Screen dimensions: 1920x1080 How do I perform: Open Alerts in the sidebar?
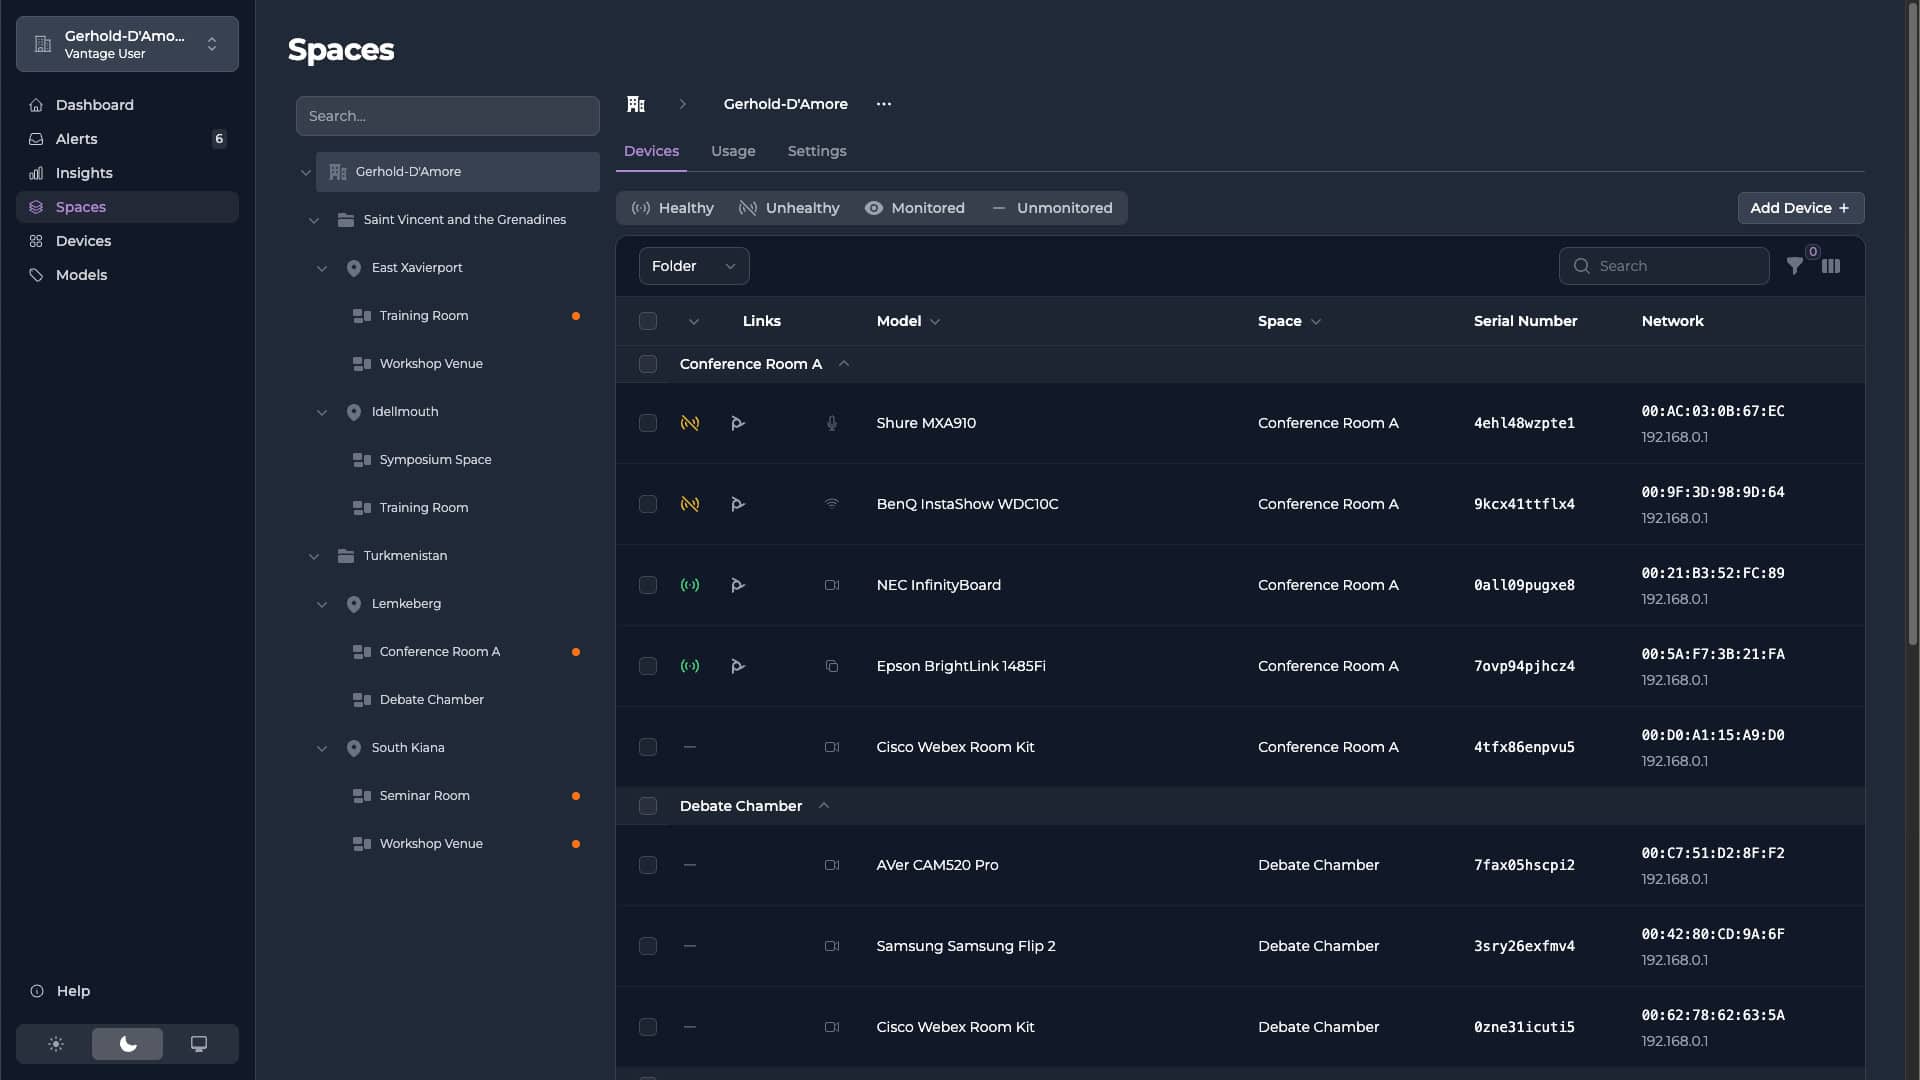tap(77, 139)
